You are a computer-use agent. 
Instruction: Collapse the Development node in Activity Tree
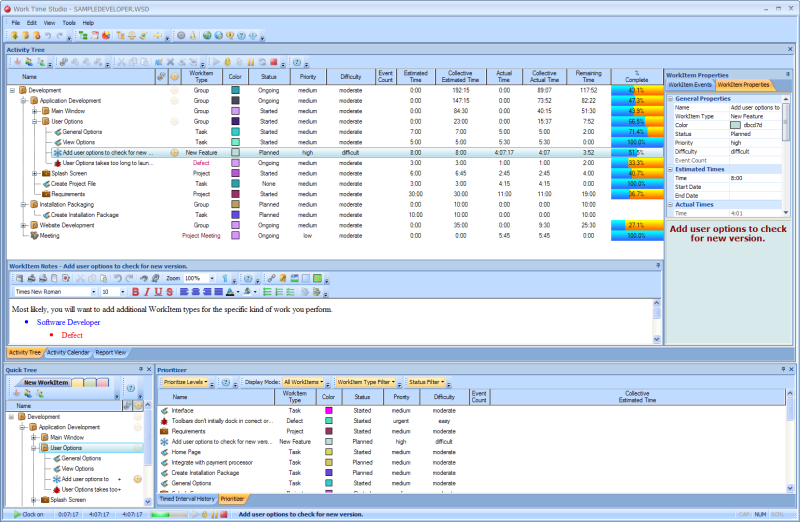pos(12,90)
